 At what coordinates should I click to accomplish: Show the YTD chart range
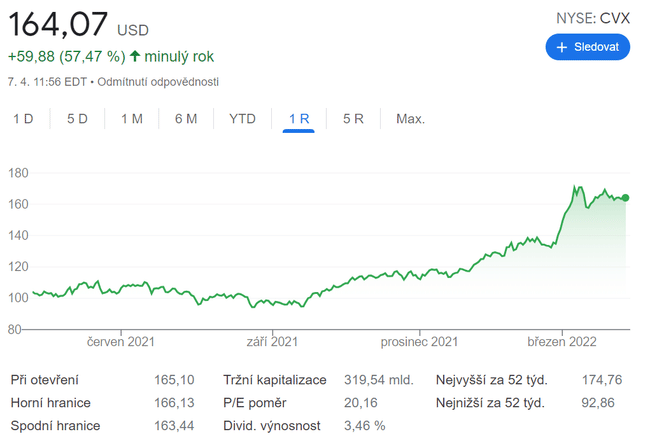[242, 119]
